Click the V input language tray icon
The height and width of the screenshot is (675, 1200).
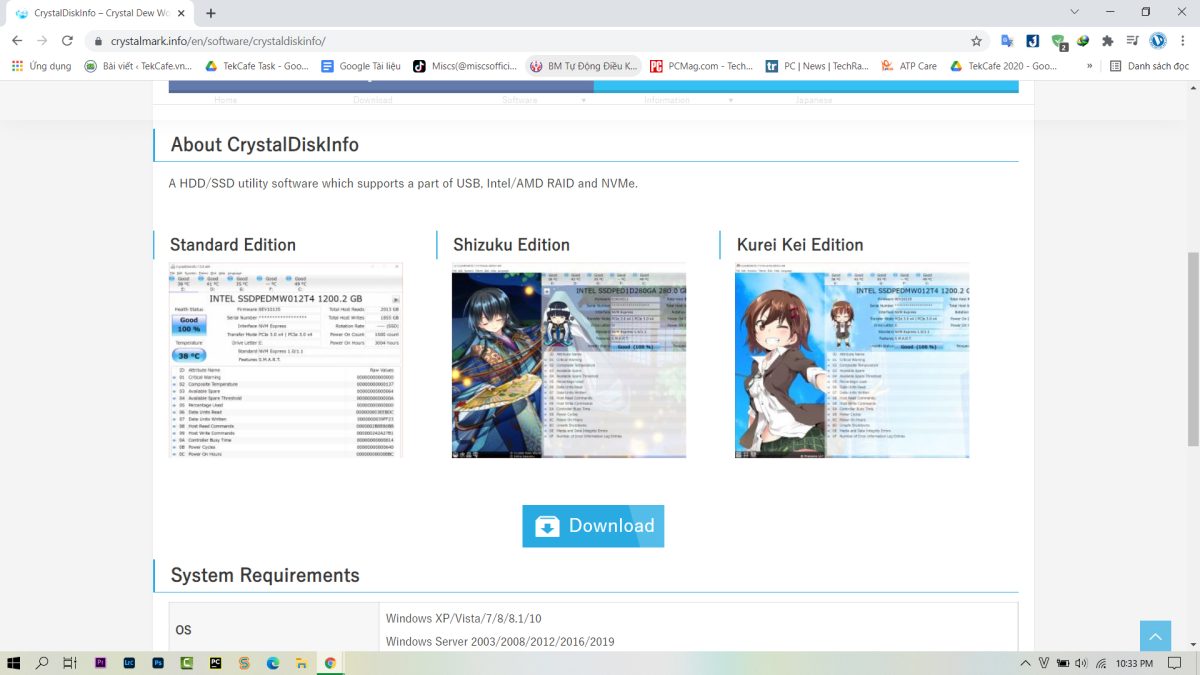pyautogui.click(x=1045, y=663)
